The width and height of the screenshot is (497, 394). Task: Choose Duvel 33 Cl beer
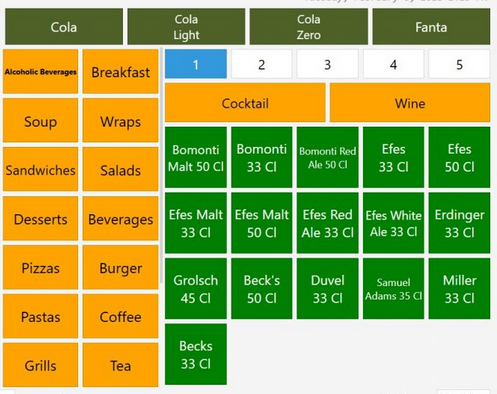328,289
